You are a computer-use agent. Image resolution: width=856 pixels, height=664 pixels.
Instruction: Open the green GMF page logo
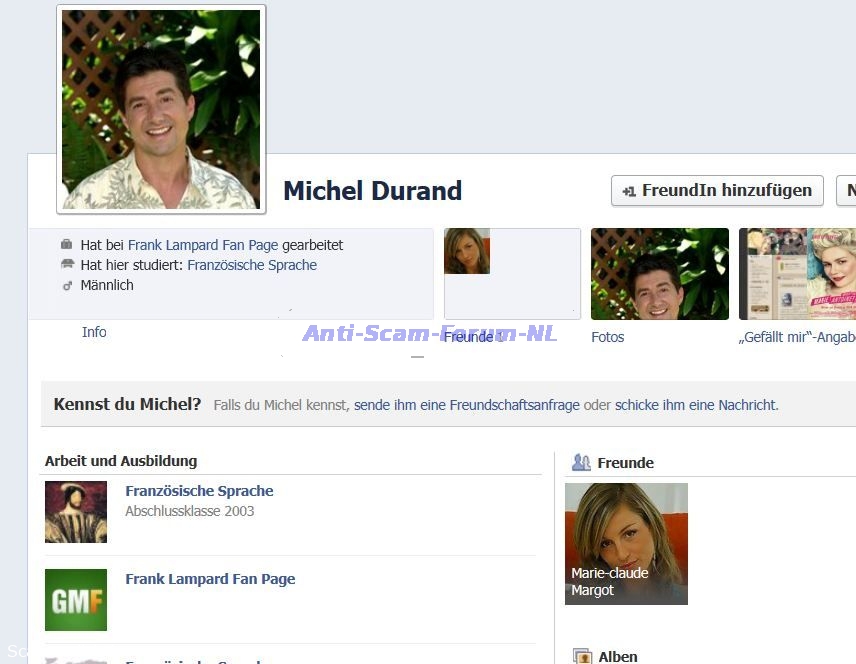[x=76, y=600]
